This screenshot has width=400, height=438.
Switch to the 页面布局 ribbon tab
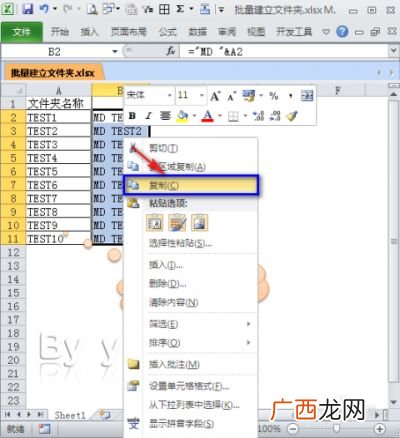pos(128,32)
